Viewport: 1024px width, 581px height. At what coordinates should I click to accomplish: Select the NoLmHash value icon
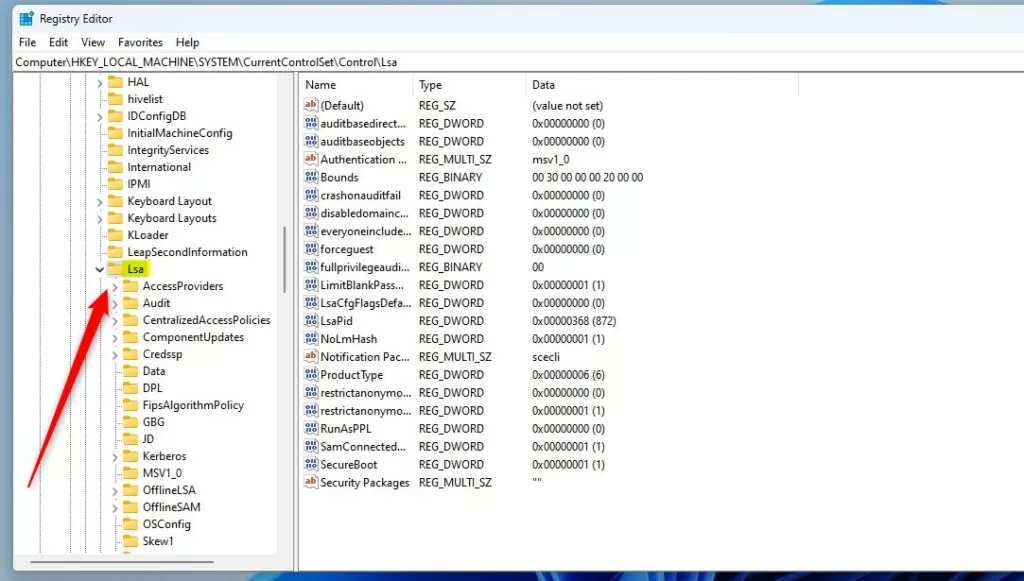coord(311,338)
